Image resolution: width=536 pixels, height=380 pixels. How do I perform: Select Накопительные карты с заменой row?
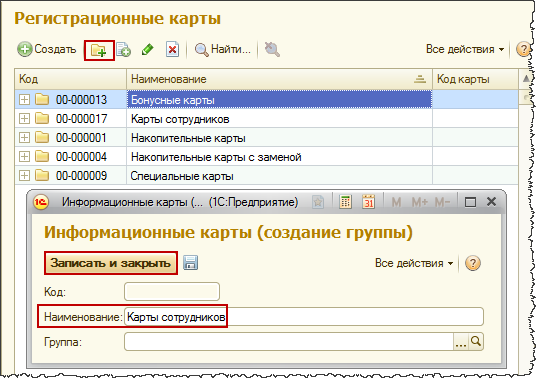coord(266,157)
